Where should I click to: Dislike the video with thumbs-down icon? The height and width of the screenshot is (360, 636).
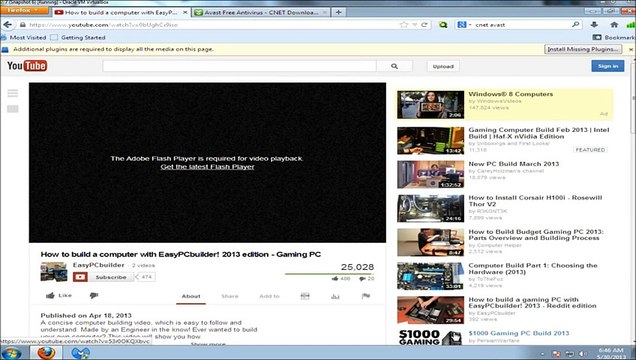(x=94, y=296)
